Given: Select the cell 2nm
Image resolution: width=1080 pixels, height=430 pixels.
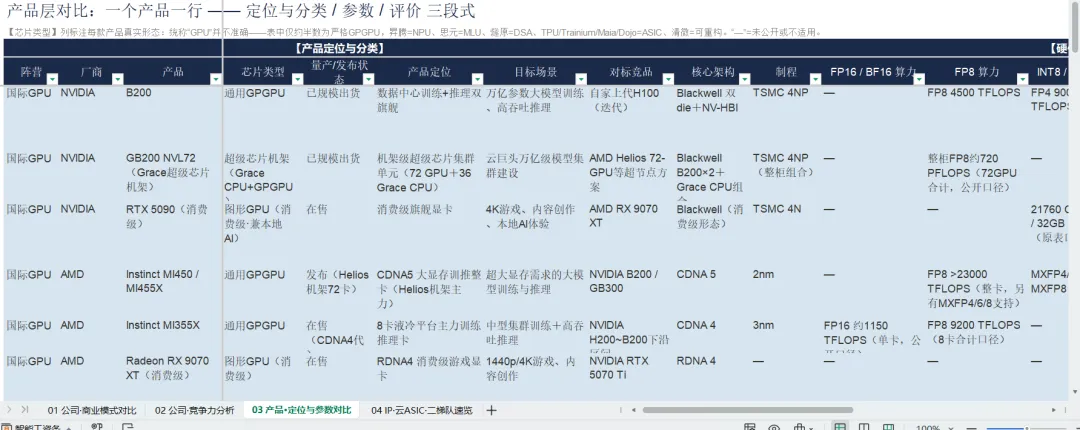Looking at the screenshot, I should [763, 274].
